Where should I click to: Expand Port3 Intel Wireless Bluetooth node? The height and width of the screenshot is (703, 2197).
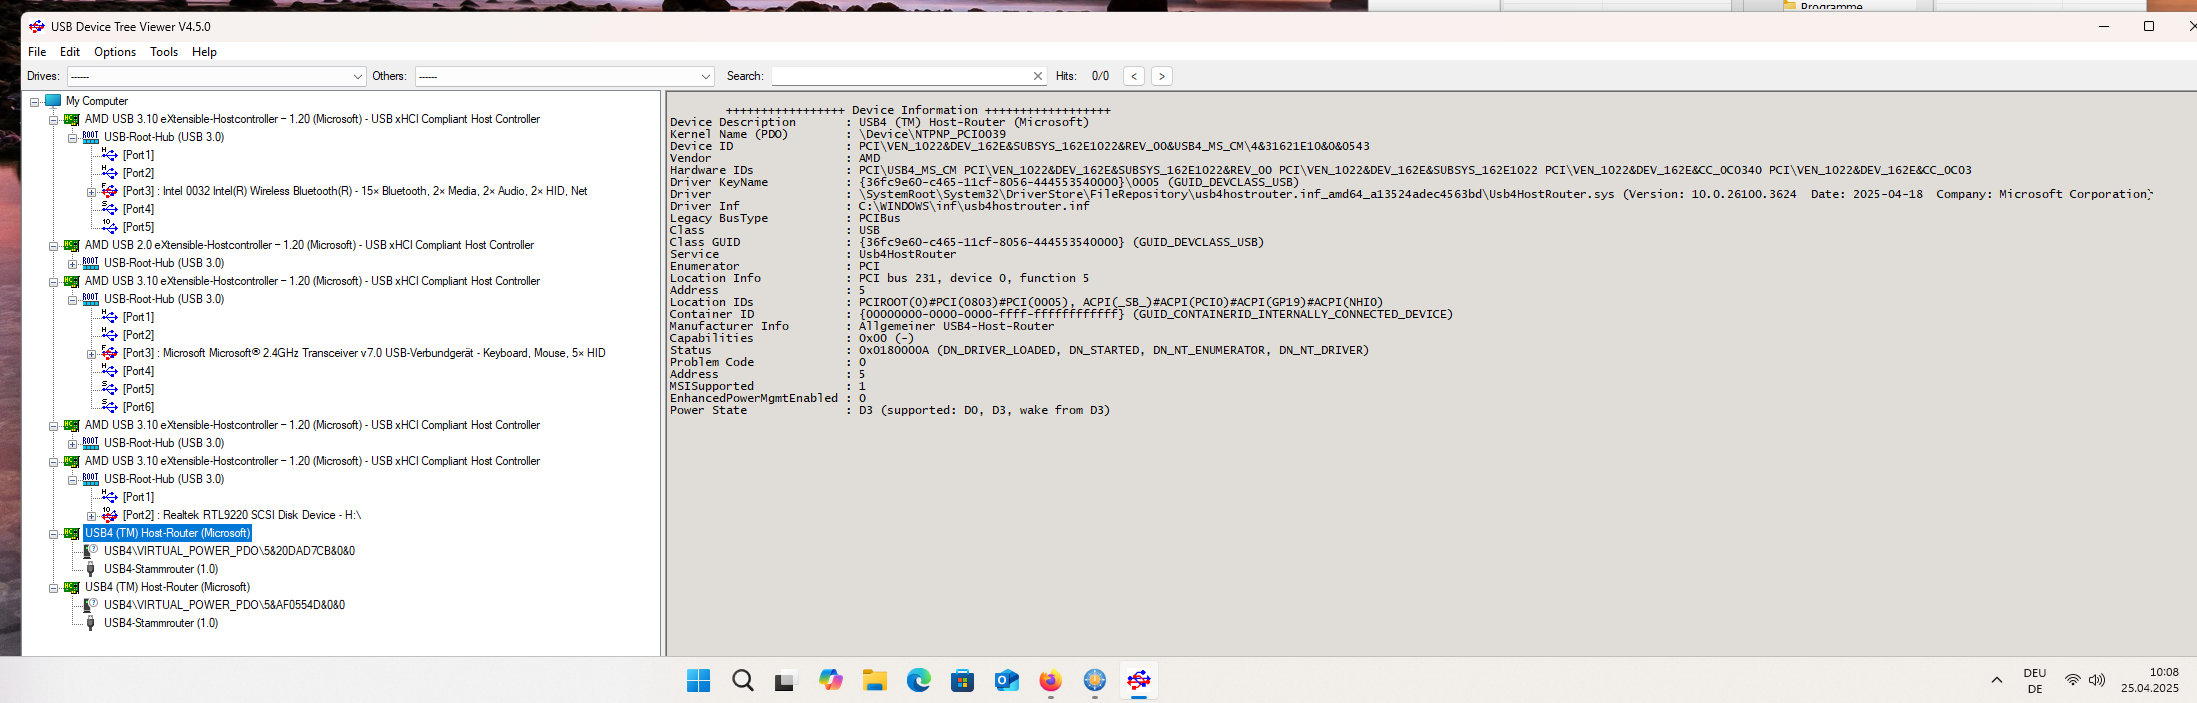tap(92, 192)
